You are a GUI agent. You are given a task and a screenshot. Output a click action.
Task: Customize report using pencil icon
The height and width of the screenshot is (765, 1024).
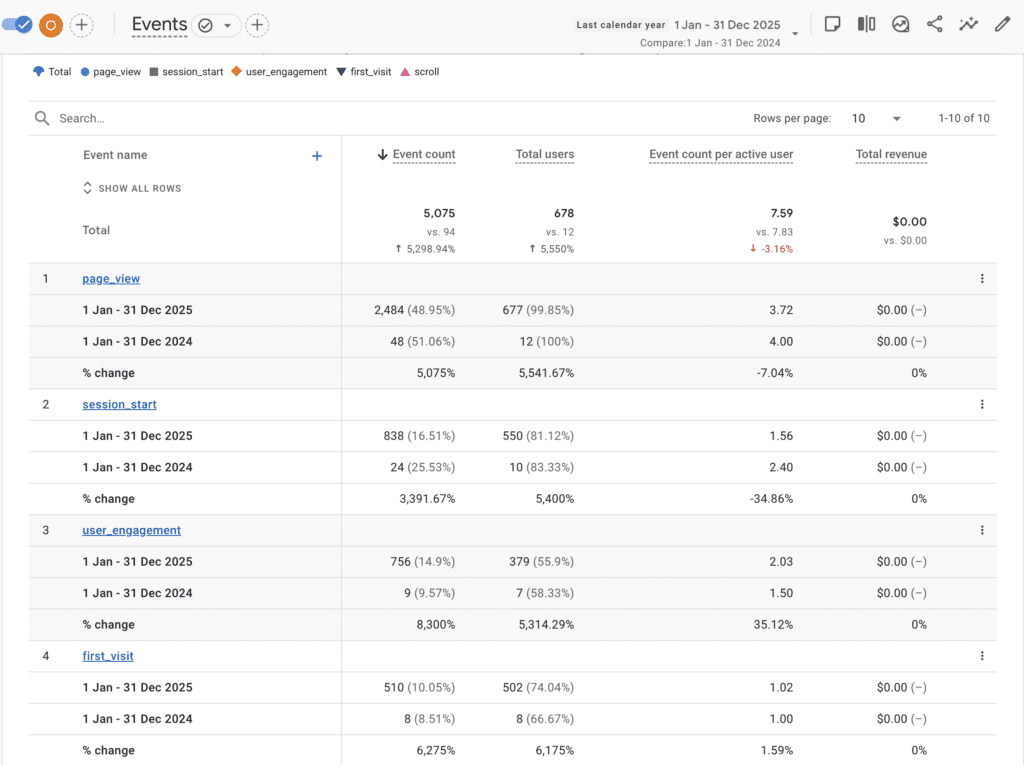click(1002, 25)
